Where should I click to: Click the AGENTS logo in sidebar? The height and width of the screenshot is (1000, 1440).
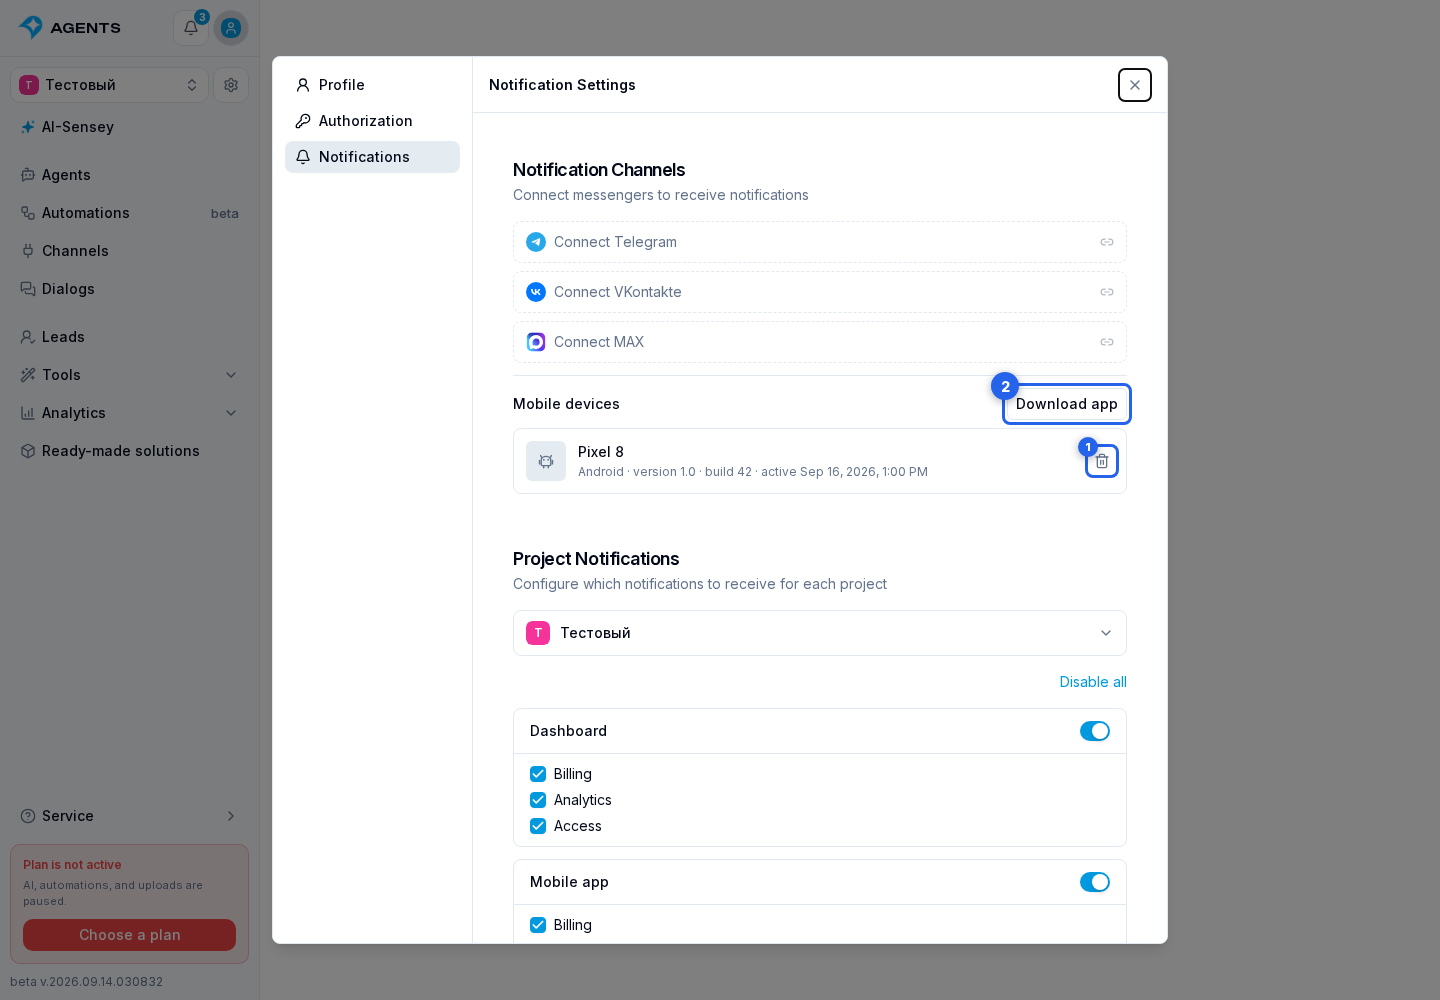point(70,28)
